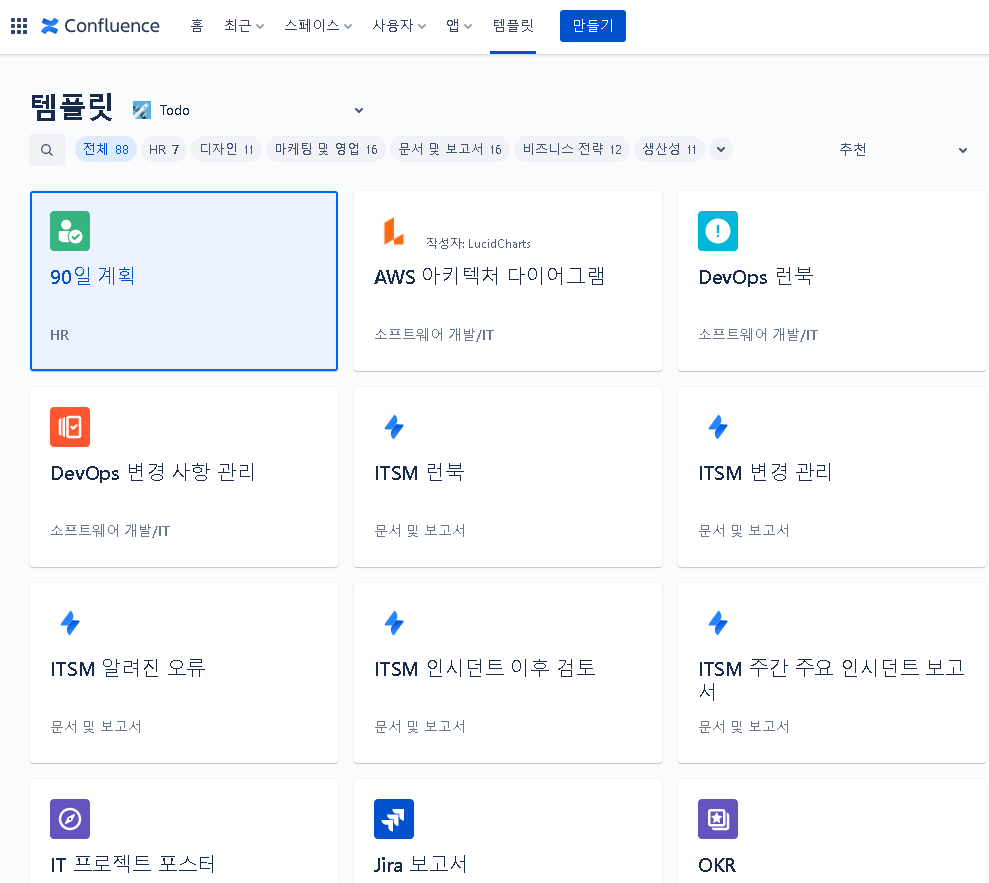Open the IT 프로젝트 포스터 template
989x883 pixels.
point(133,865)
